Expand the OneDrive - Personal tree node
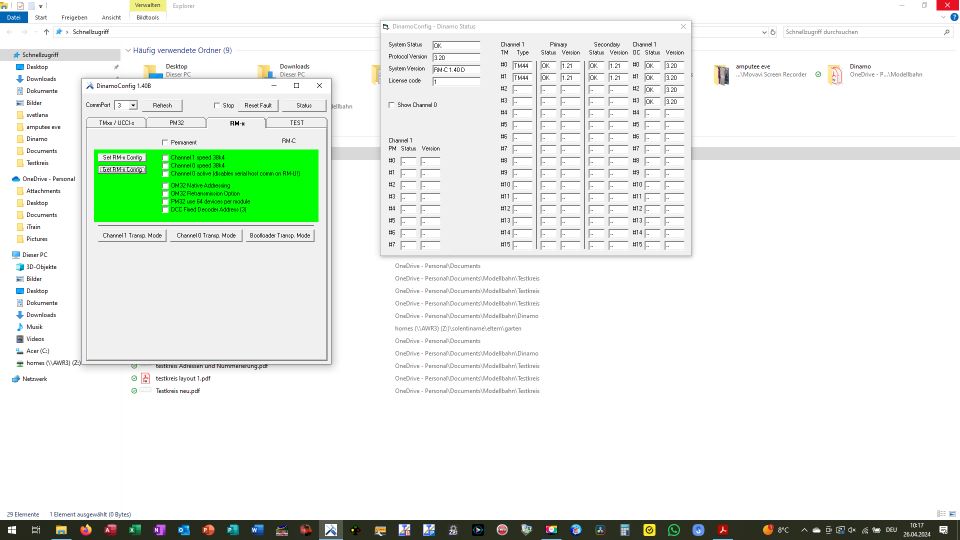Screen dimensions: 960x540 [5, 179]
